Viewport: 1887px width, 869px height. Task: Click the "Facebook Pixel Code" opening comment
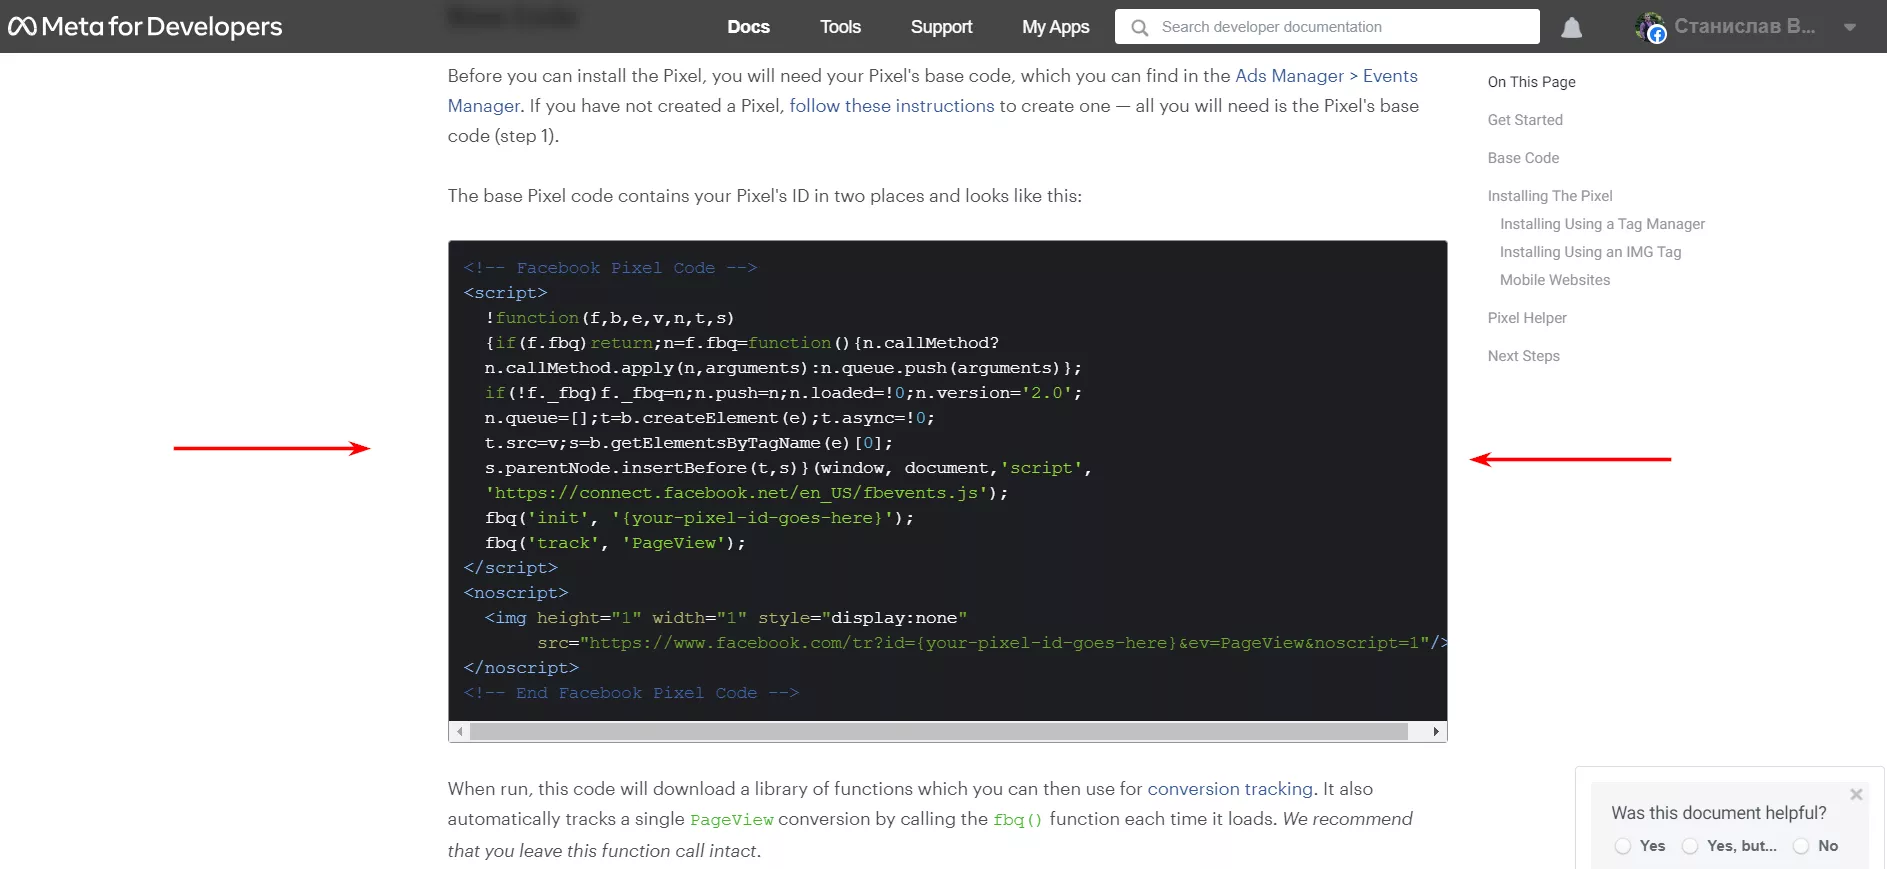610,268
